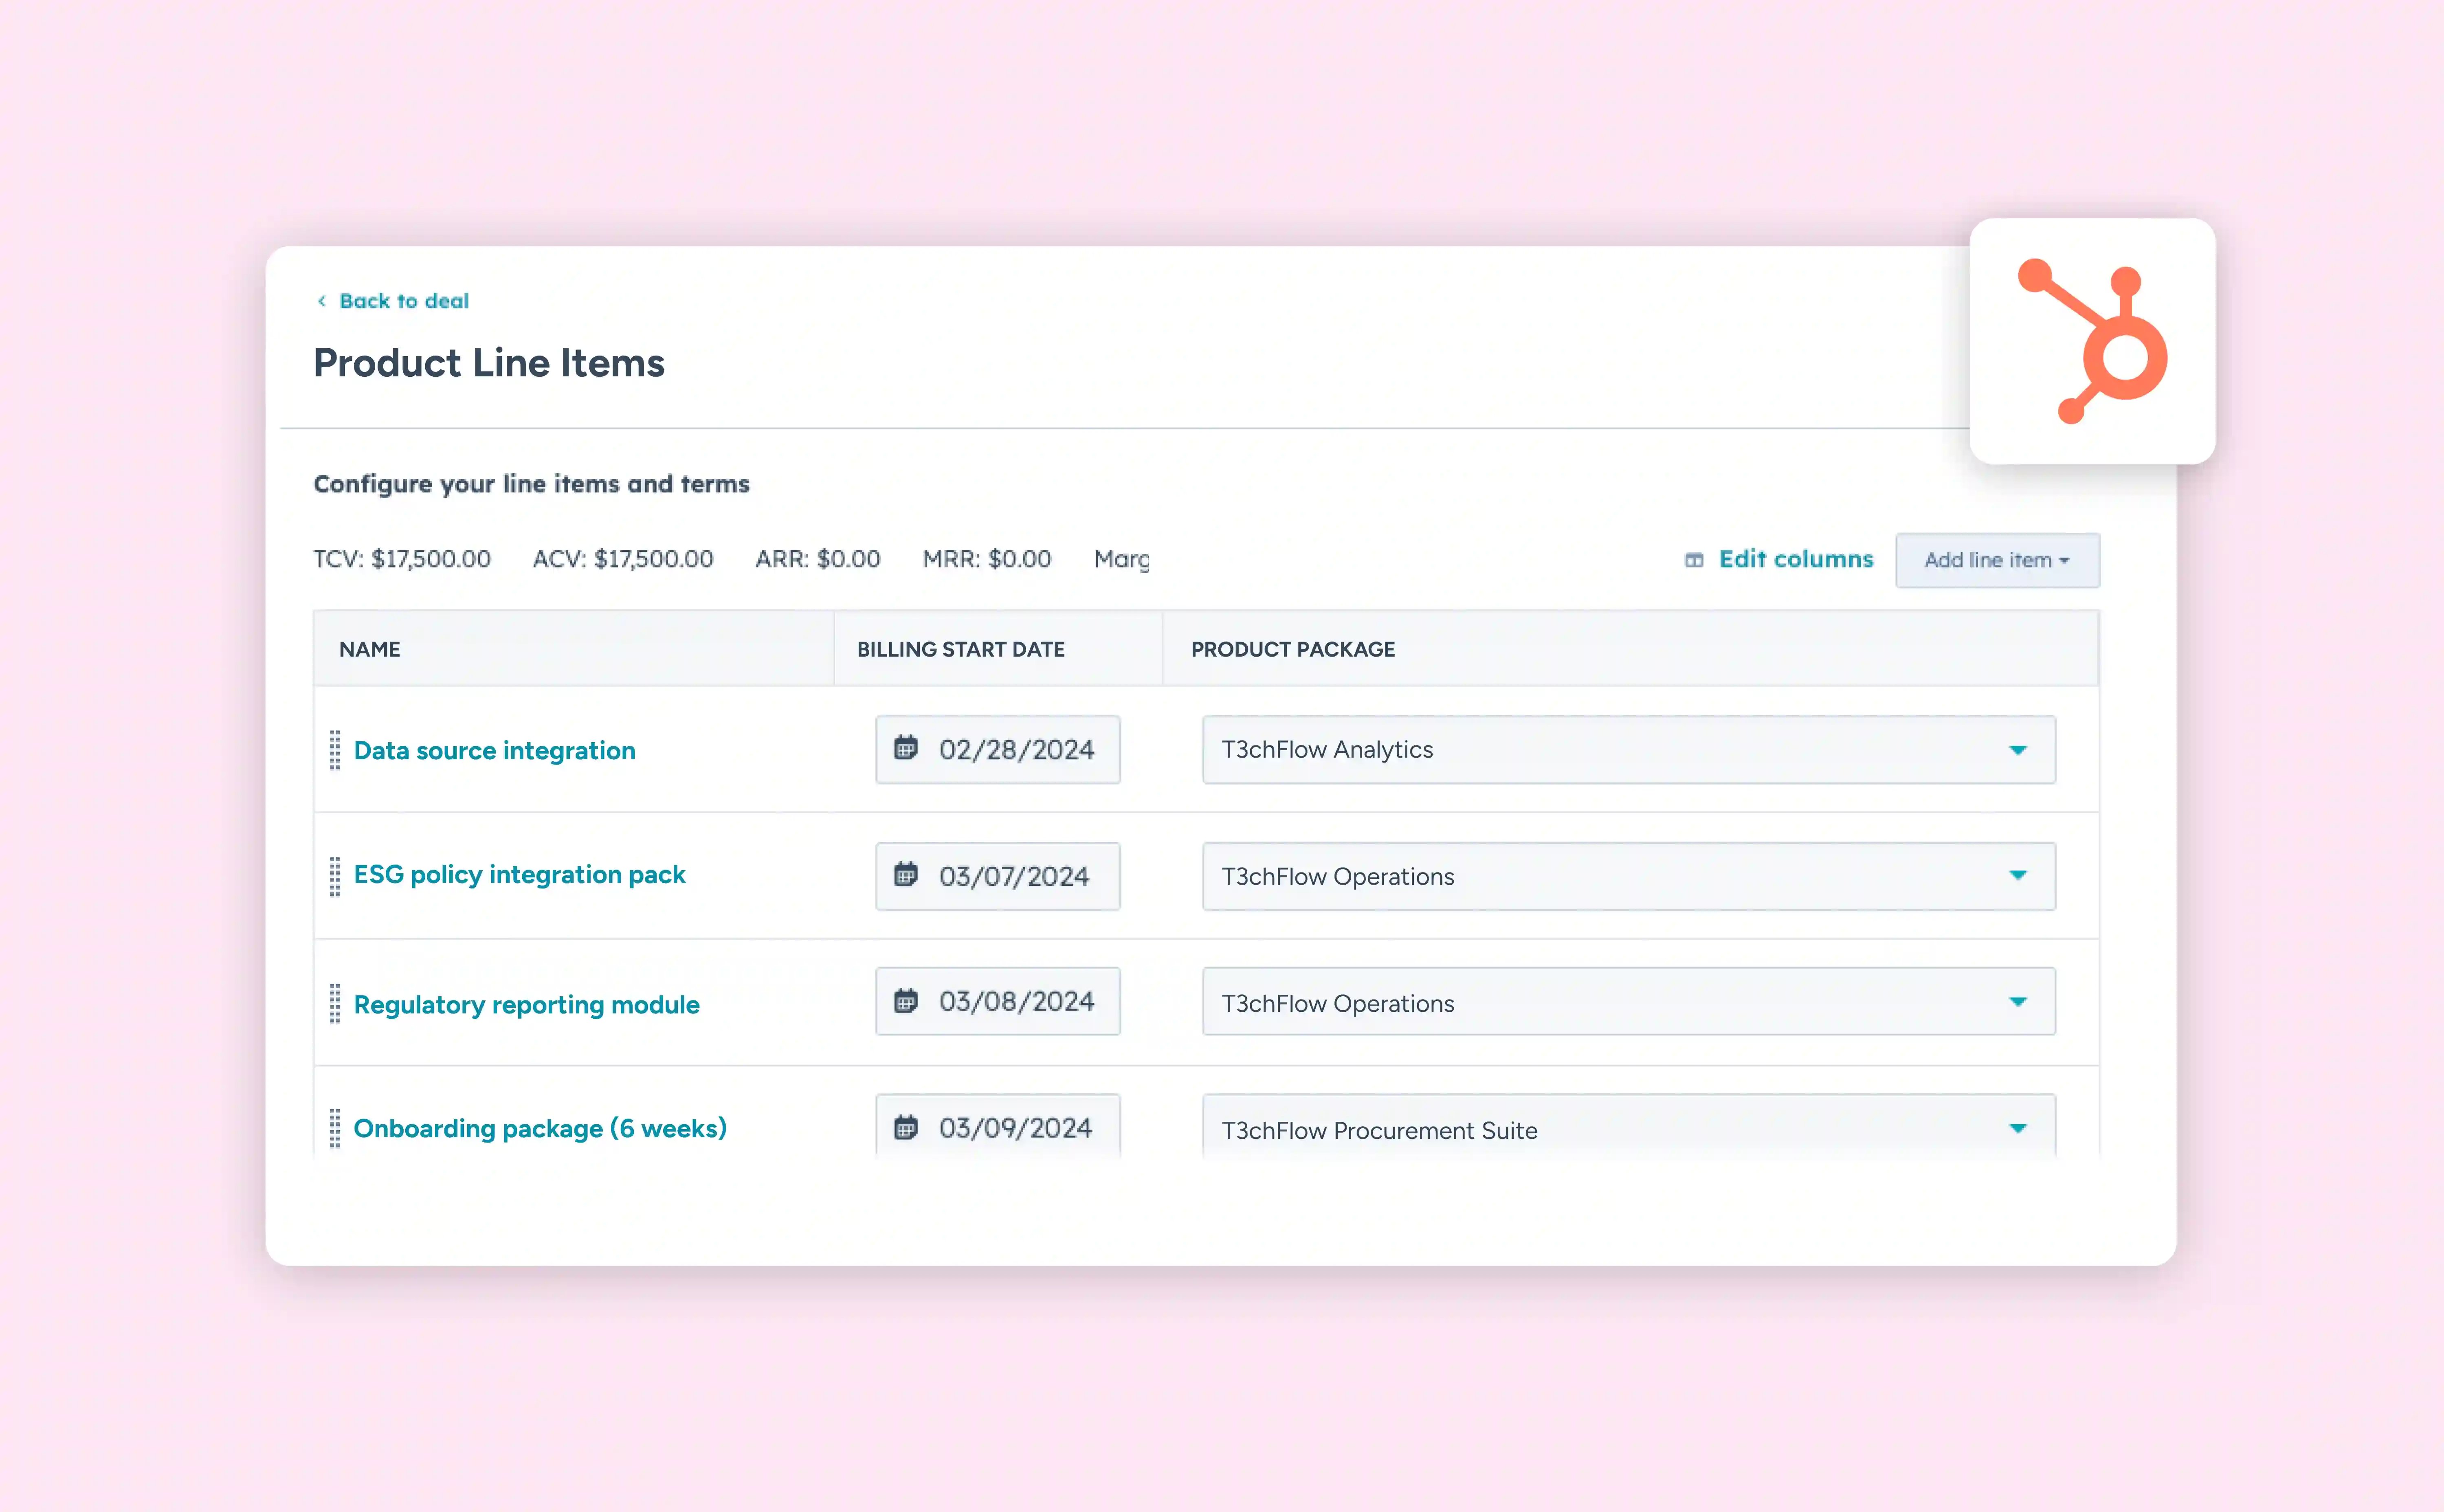
Task: Click dropdown arrow in ESG policy integration row
Action: pos(2018,875)
